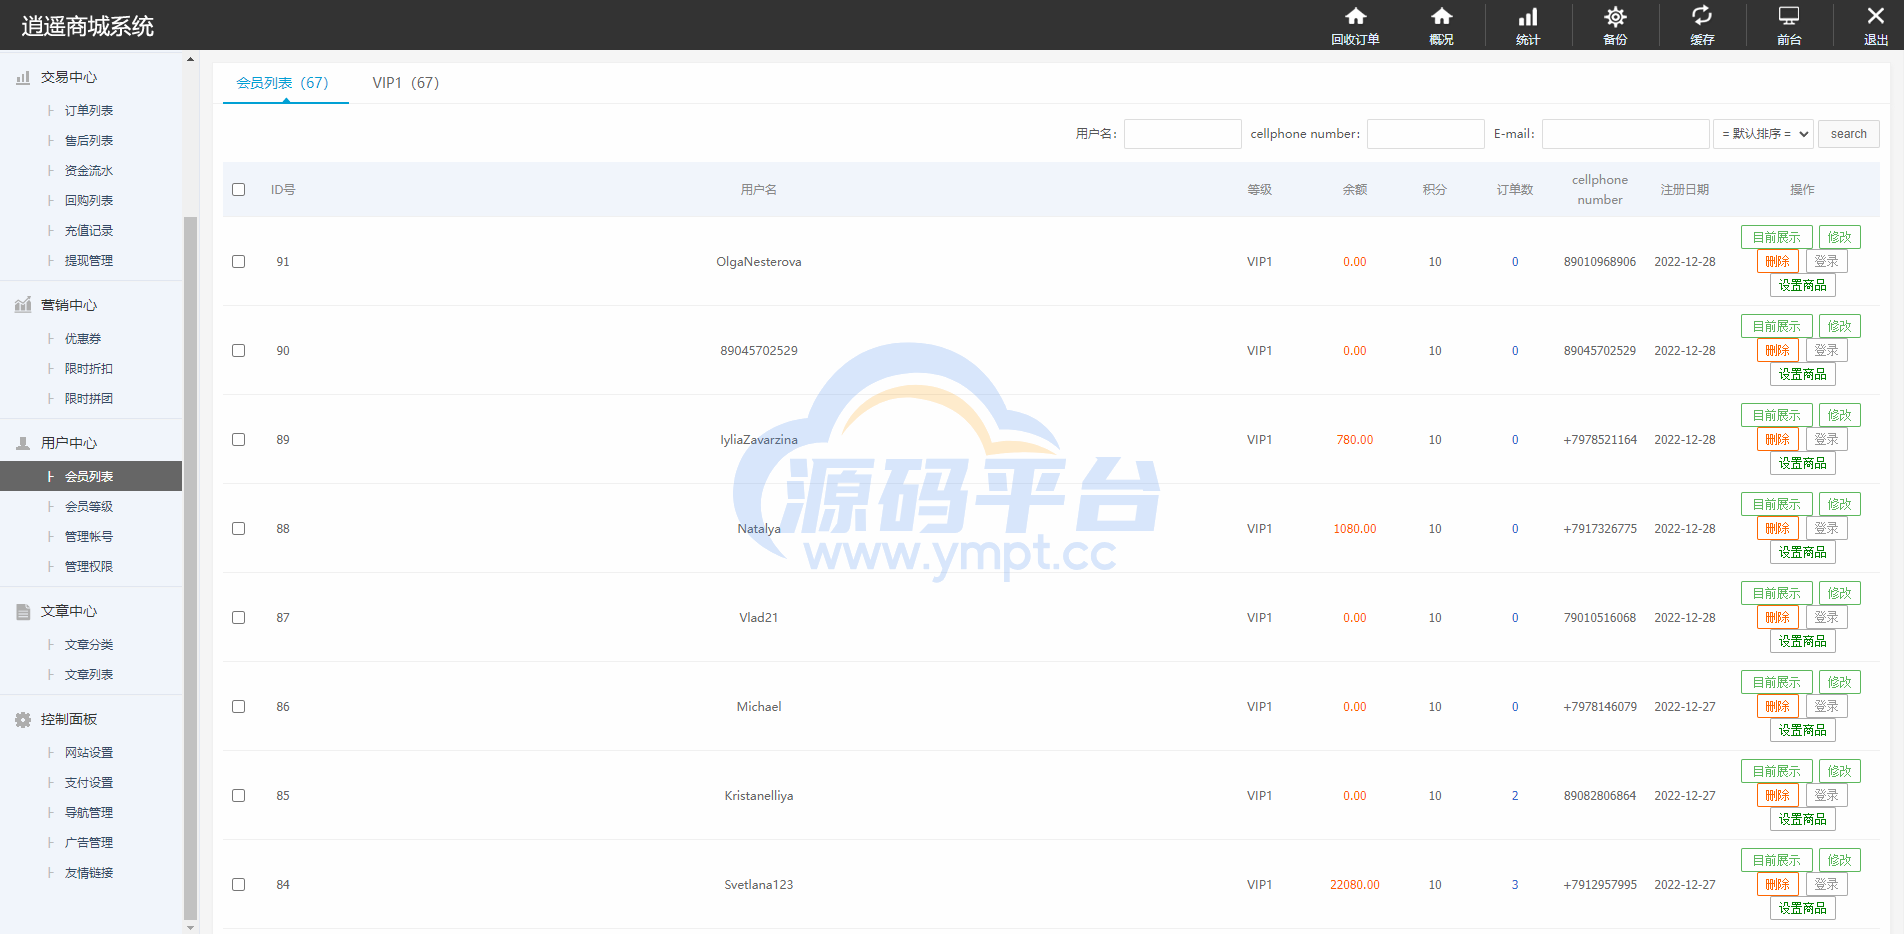Screen dimensions: 1904x934
Task: Check the box for Kristanelliya row
Action: pos(238,795)
